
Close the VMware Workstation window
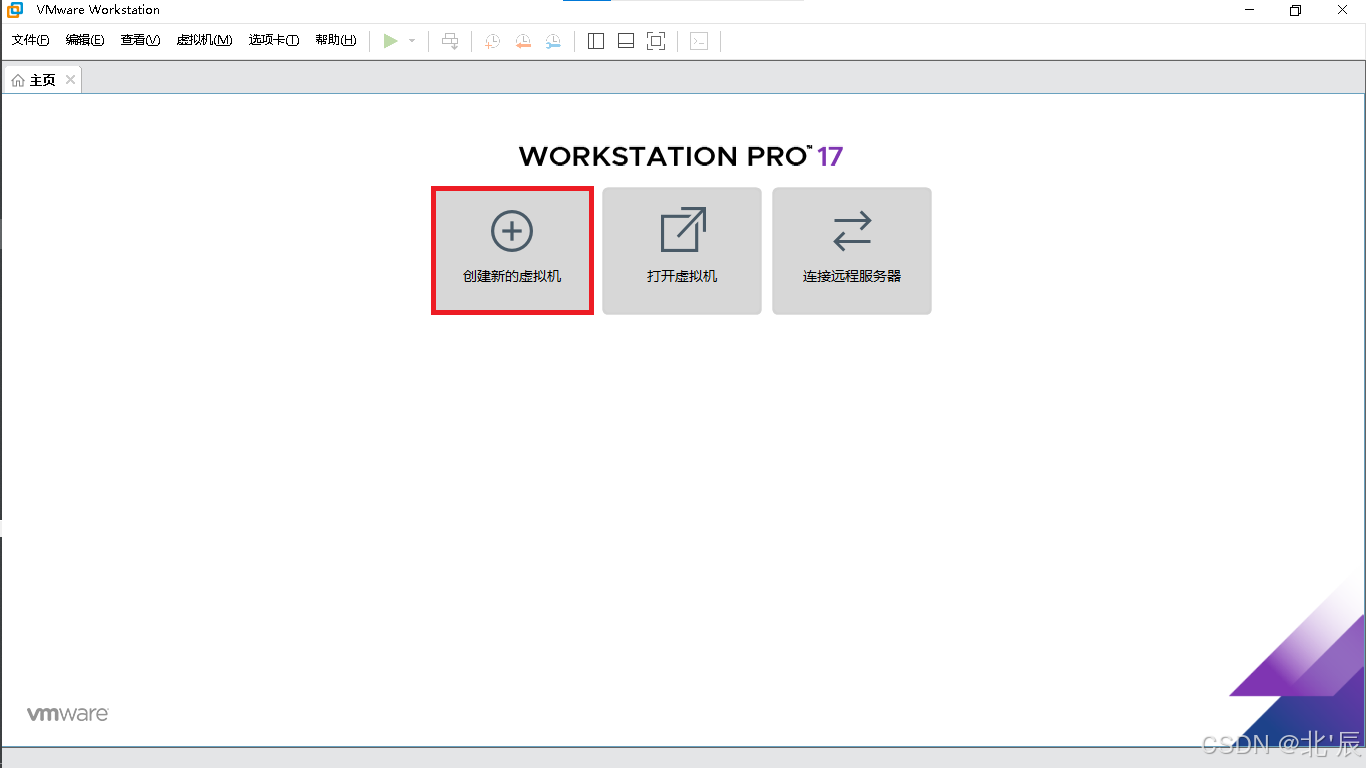tap(1342, 10)
